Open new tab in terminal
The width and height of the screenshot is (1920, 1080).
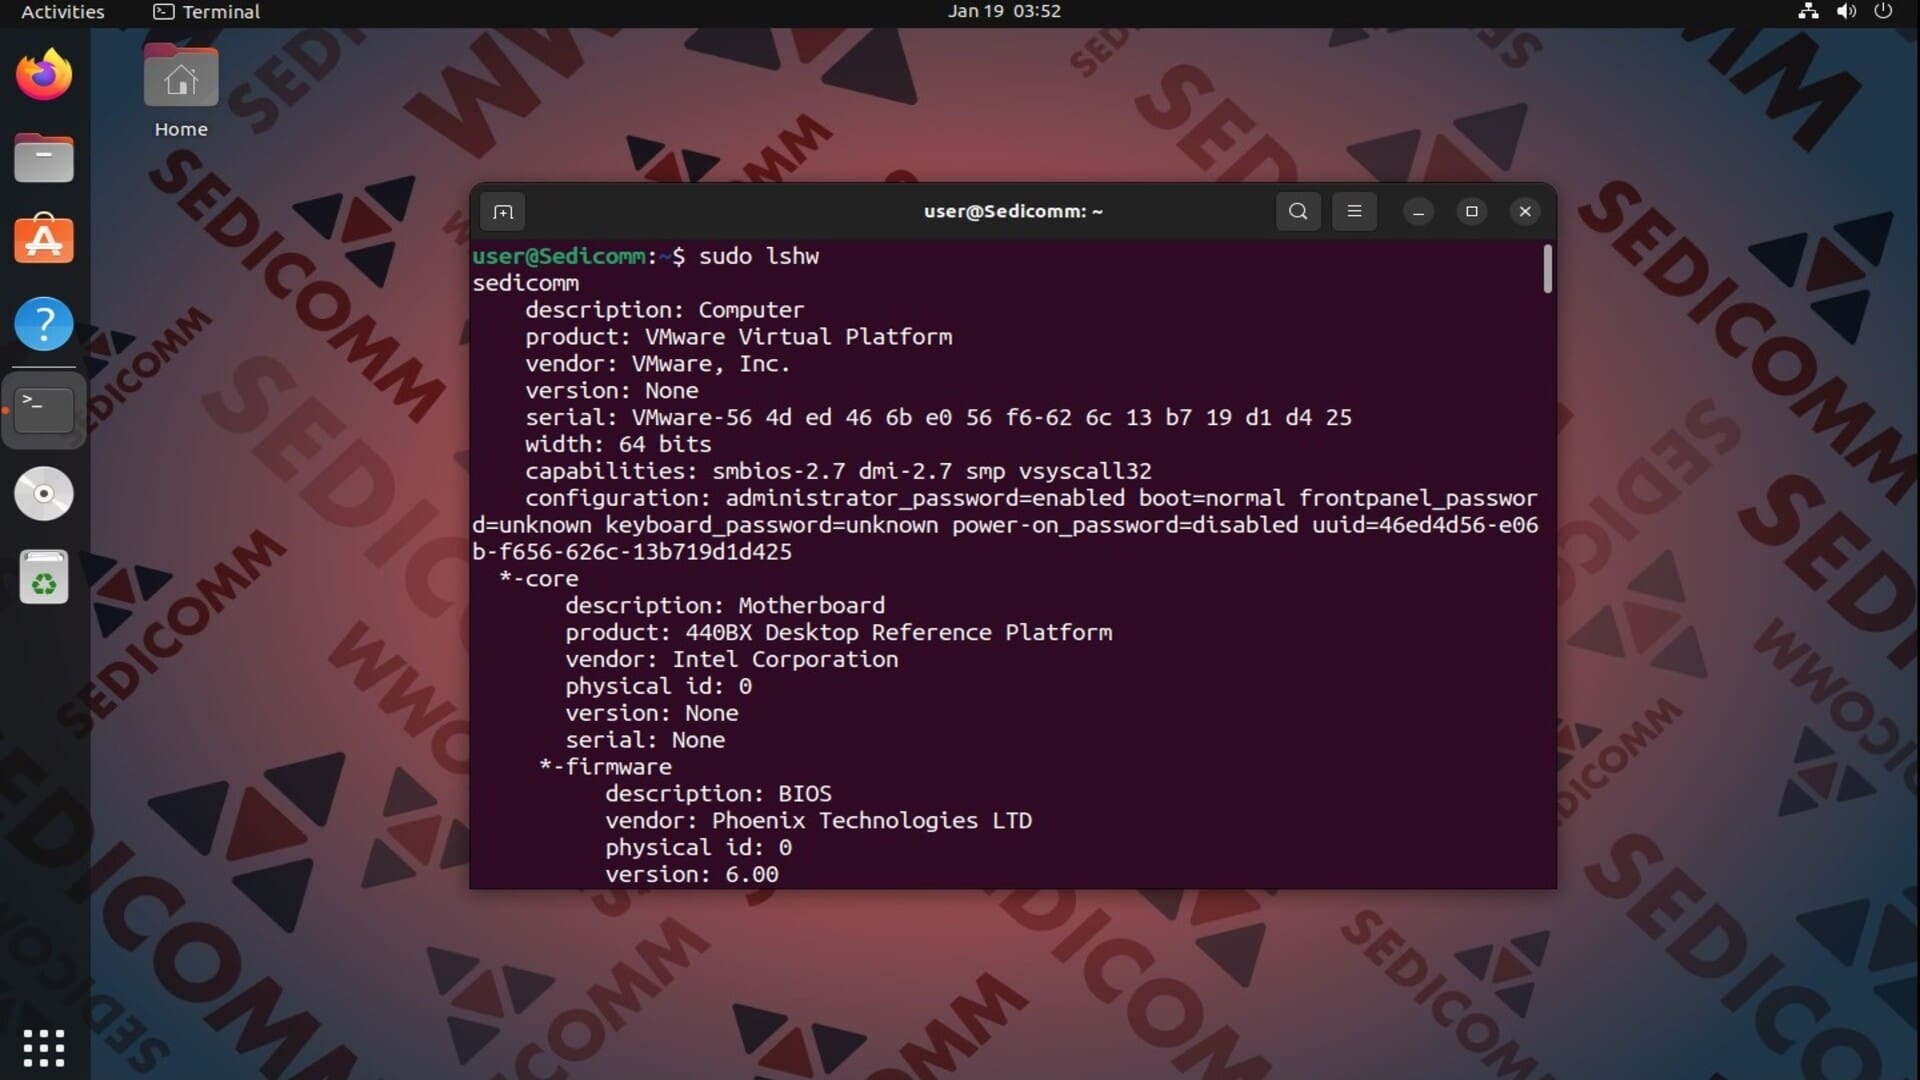[503, 212]
